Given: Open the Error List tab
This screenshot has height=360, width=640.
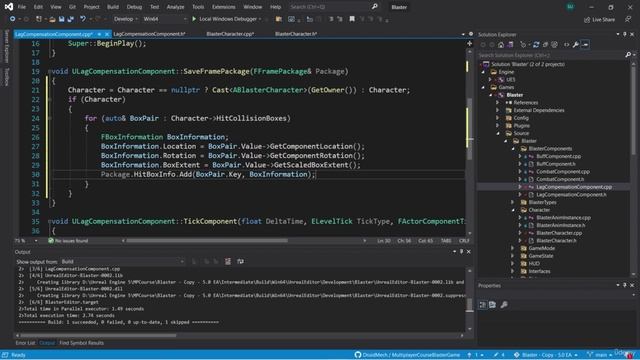Looking at the screenshot, I should [25, 343].
